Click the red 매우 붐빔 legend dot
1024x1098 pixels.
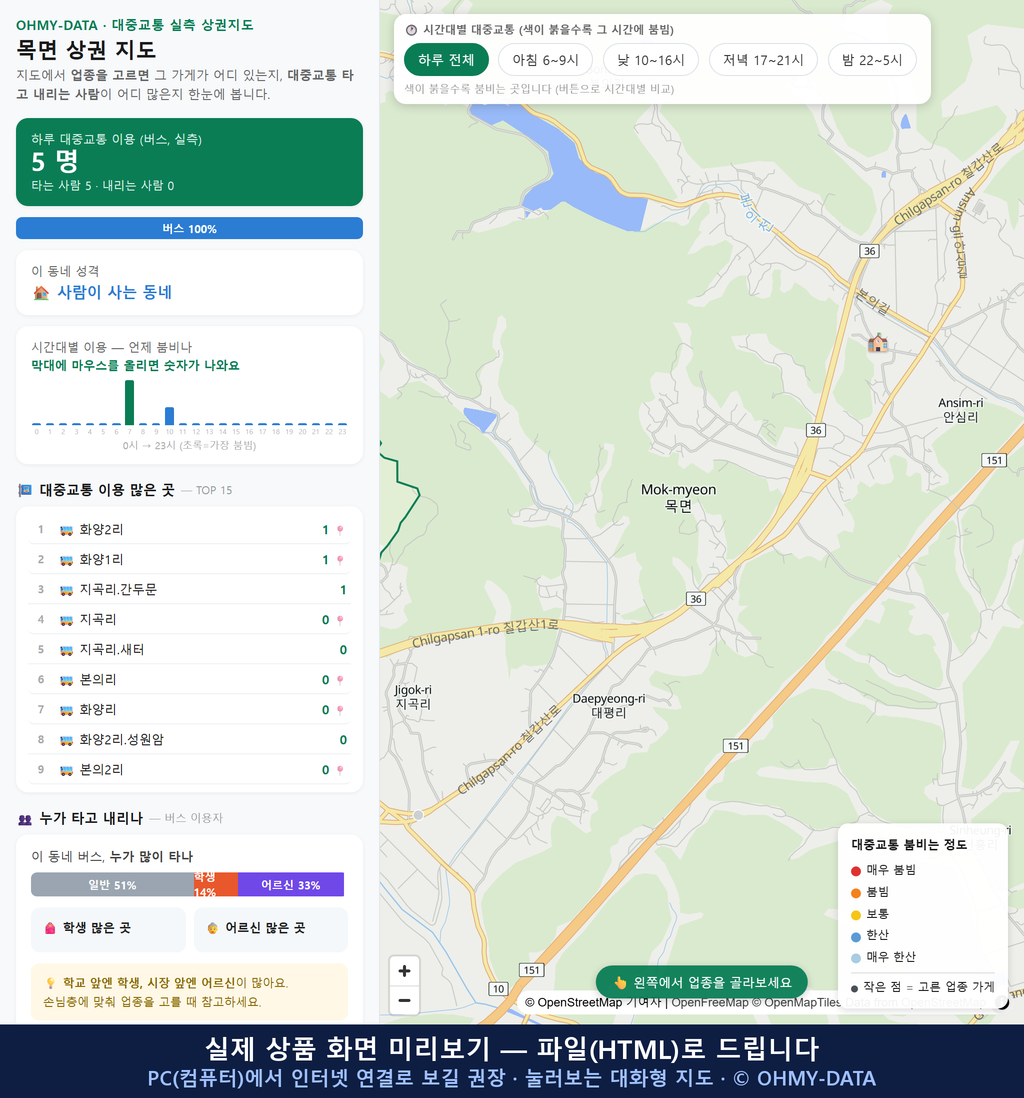coord(855,871)
